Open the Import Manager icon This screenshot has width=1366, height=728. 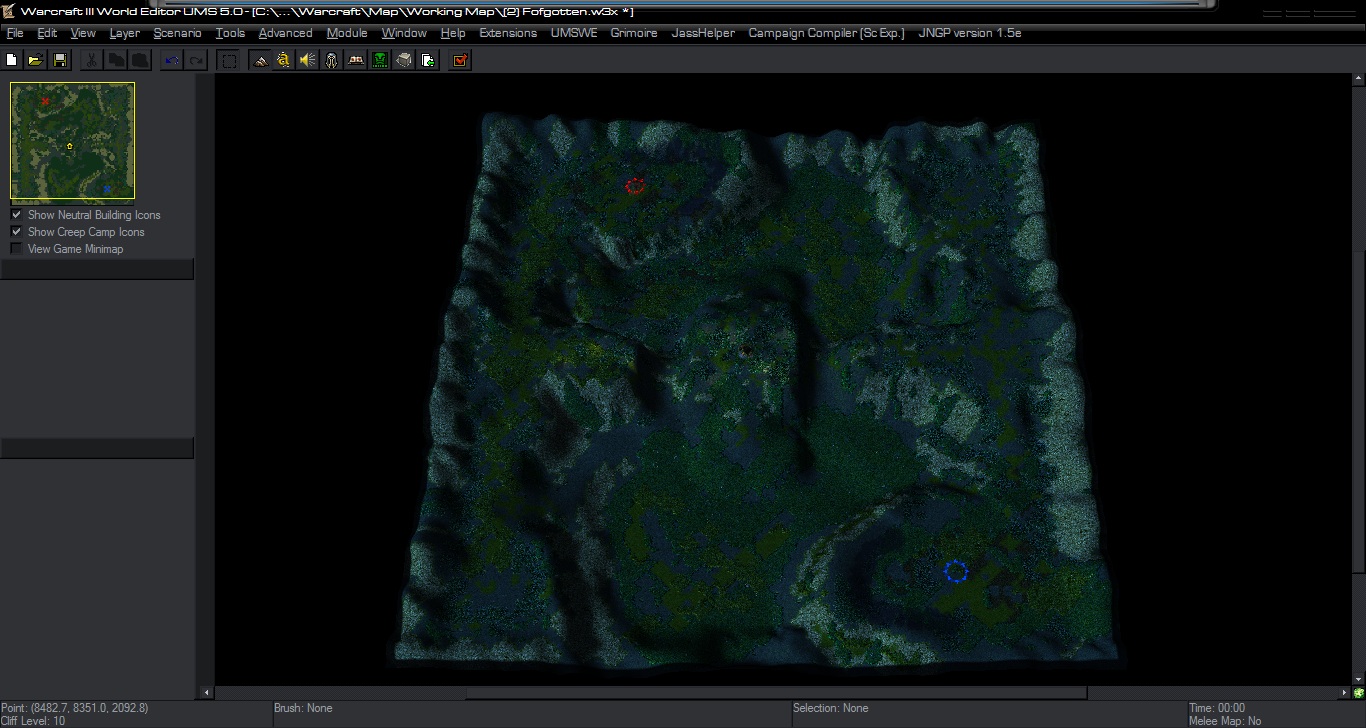[x=428, y=60]
